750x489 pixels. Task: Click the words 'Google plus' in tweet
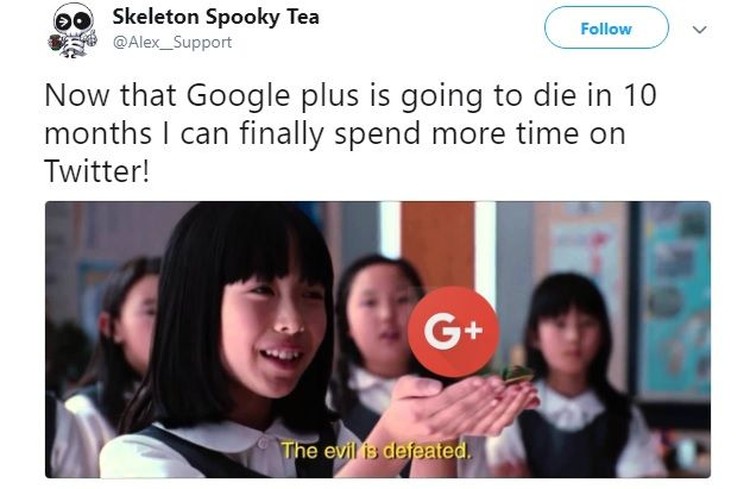[272, 96]
